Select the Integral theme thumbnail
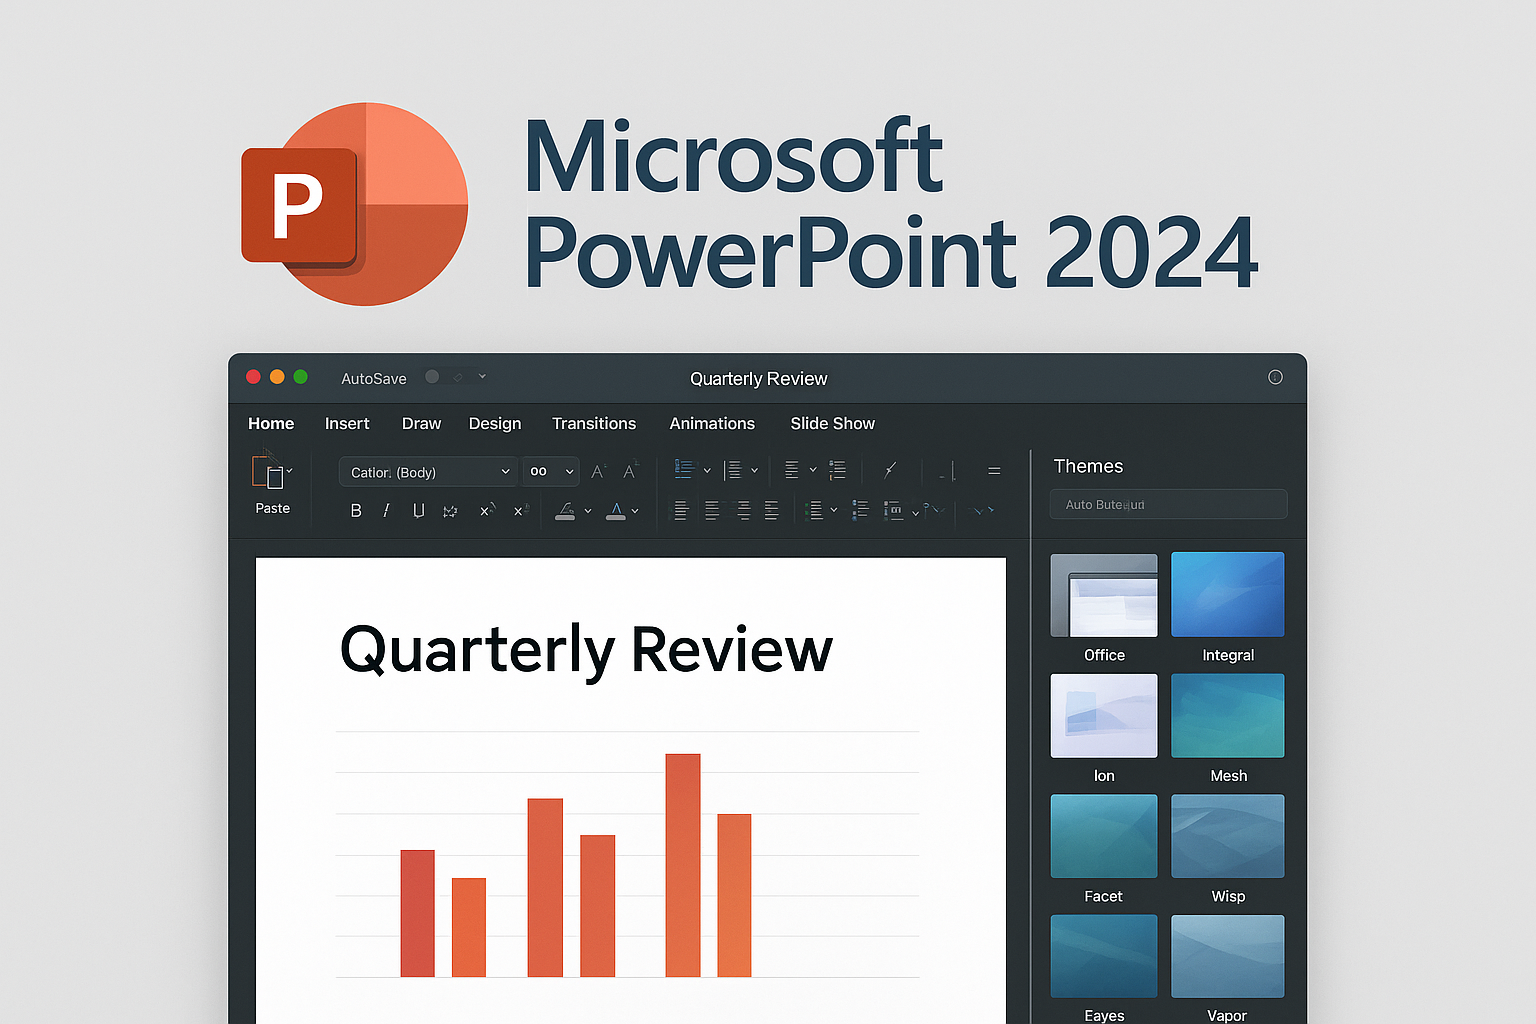The height and width of the screenshot is (1024, 1536). (1227, 595)
